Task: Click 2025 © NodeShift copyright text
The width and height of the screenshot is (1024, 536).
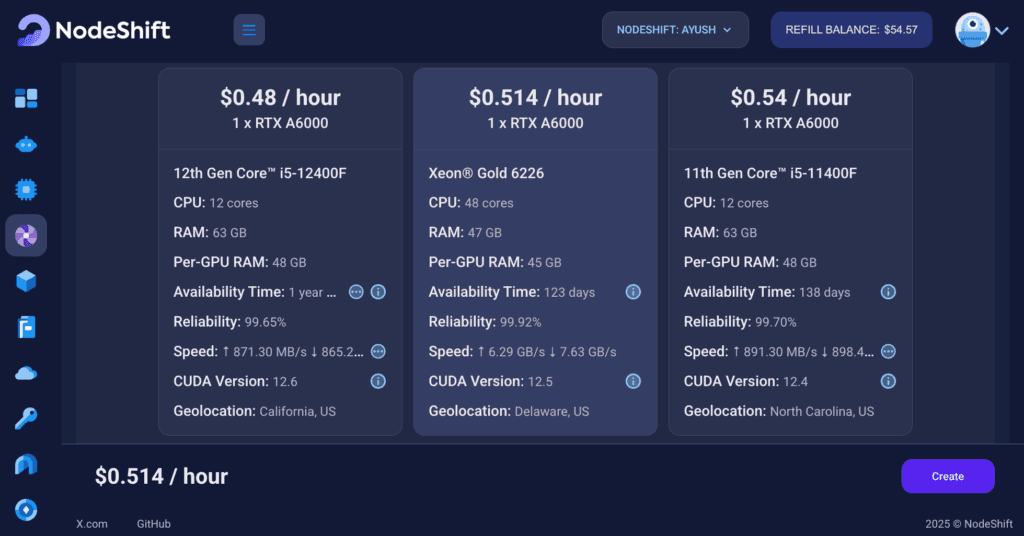Action: pyautogui.click(x=968, y=524)
